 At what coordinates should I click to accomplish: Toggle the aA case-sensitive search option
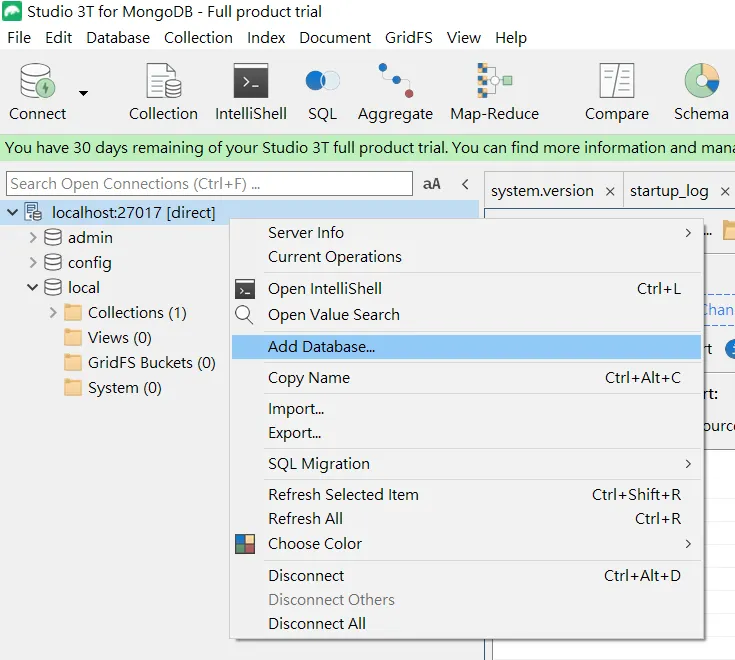coord(432,184)
